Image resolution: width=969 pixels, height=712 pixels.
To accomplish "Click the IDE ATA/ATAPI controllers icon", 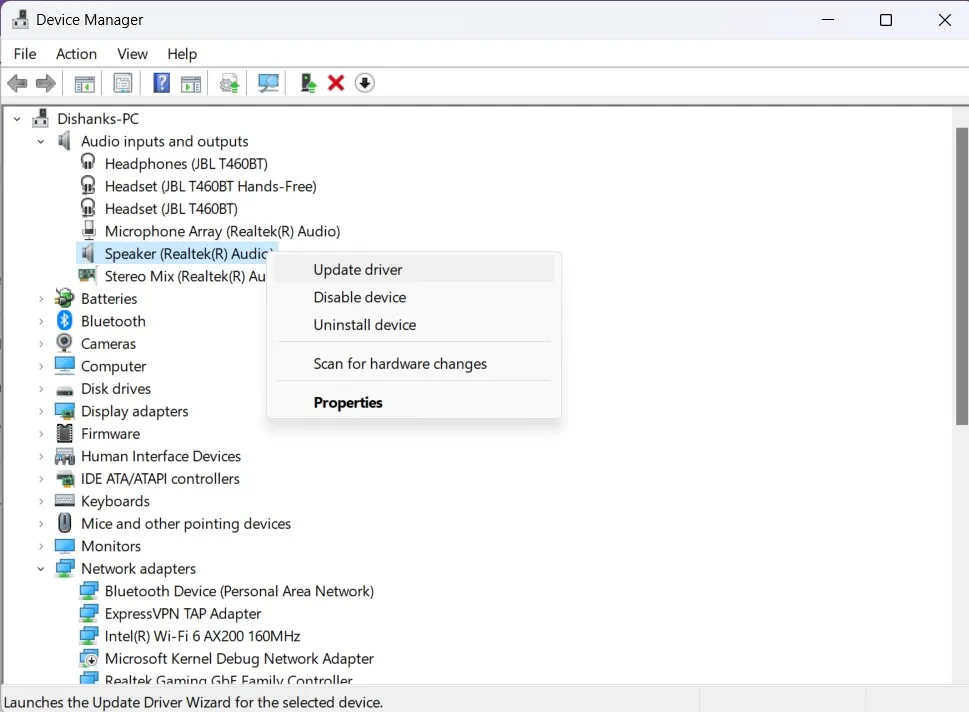I will pyautogui.click(x=64, y=478).
